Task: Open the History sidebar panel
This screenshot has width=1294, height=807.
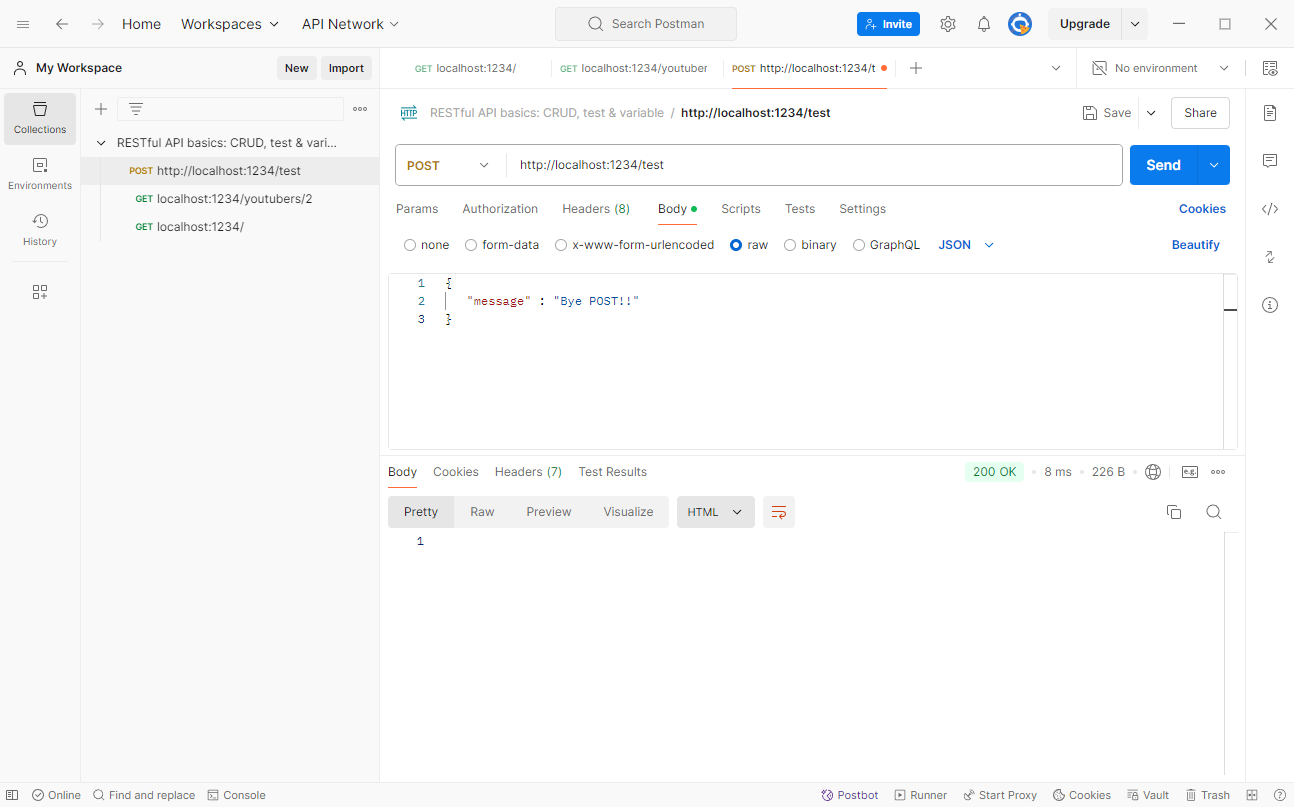Action: tap(40, 230)
